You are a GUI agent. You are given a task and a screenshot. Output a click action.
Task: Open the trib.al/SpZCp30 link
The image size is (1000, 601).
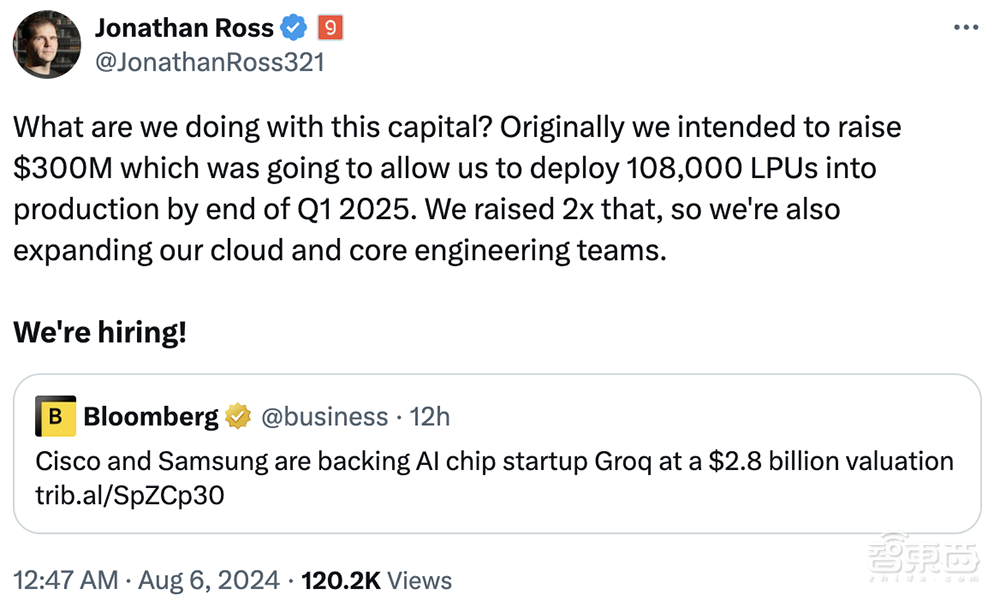click(x=129, y=495)
